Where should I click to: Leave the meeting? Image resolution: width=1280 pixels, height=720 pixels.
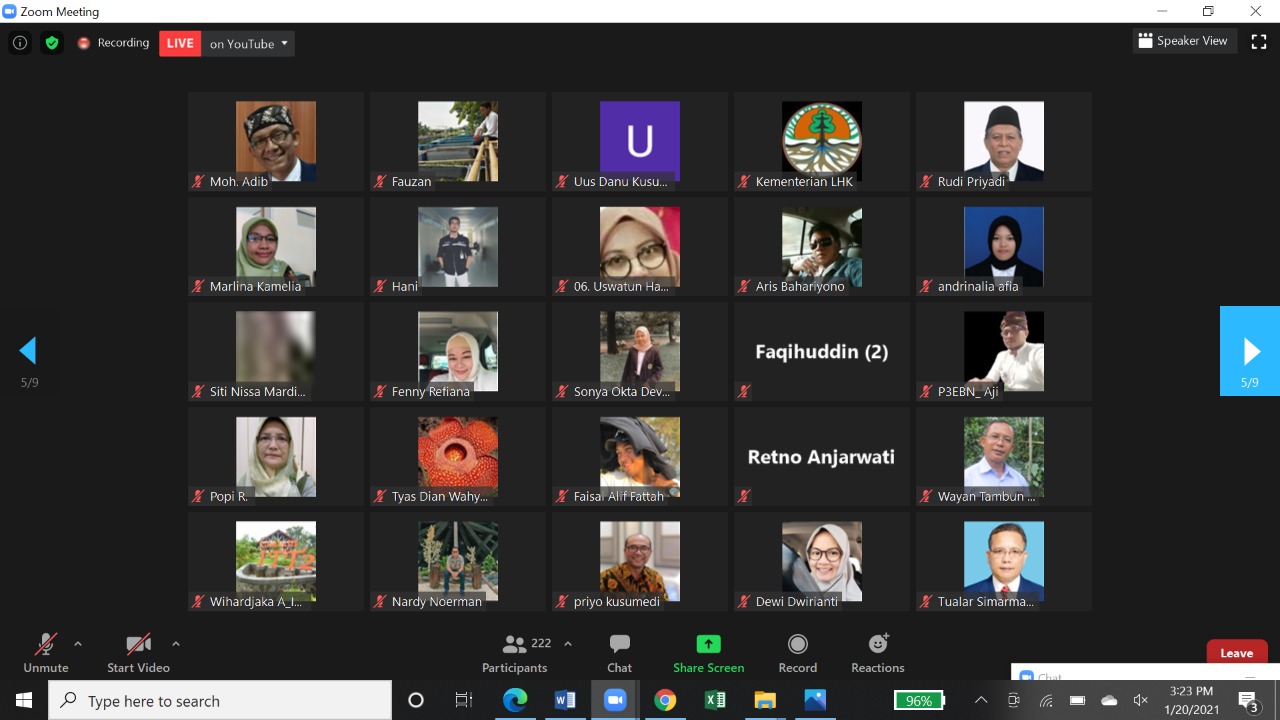pyautogui.click(x=1236, y=653)
